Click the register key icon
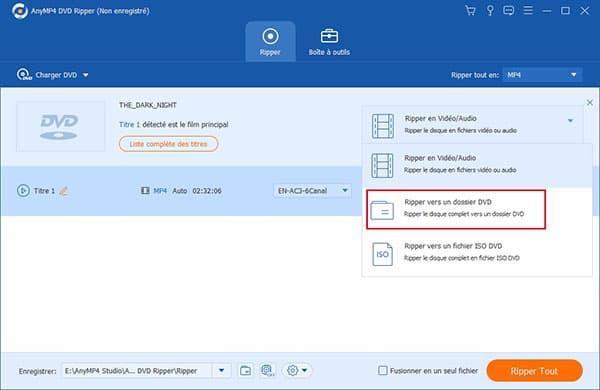600x390 pixels. [x=490, y=10]
